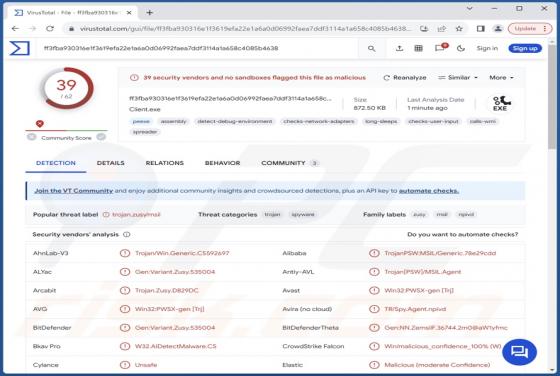Vote negative on Community Score x icon
The width and height of the screenshot is (560, 376).
[31, 137]
